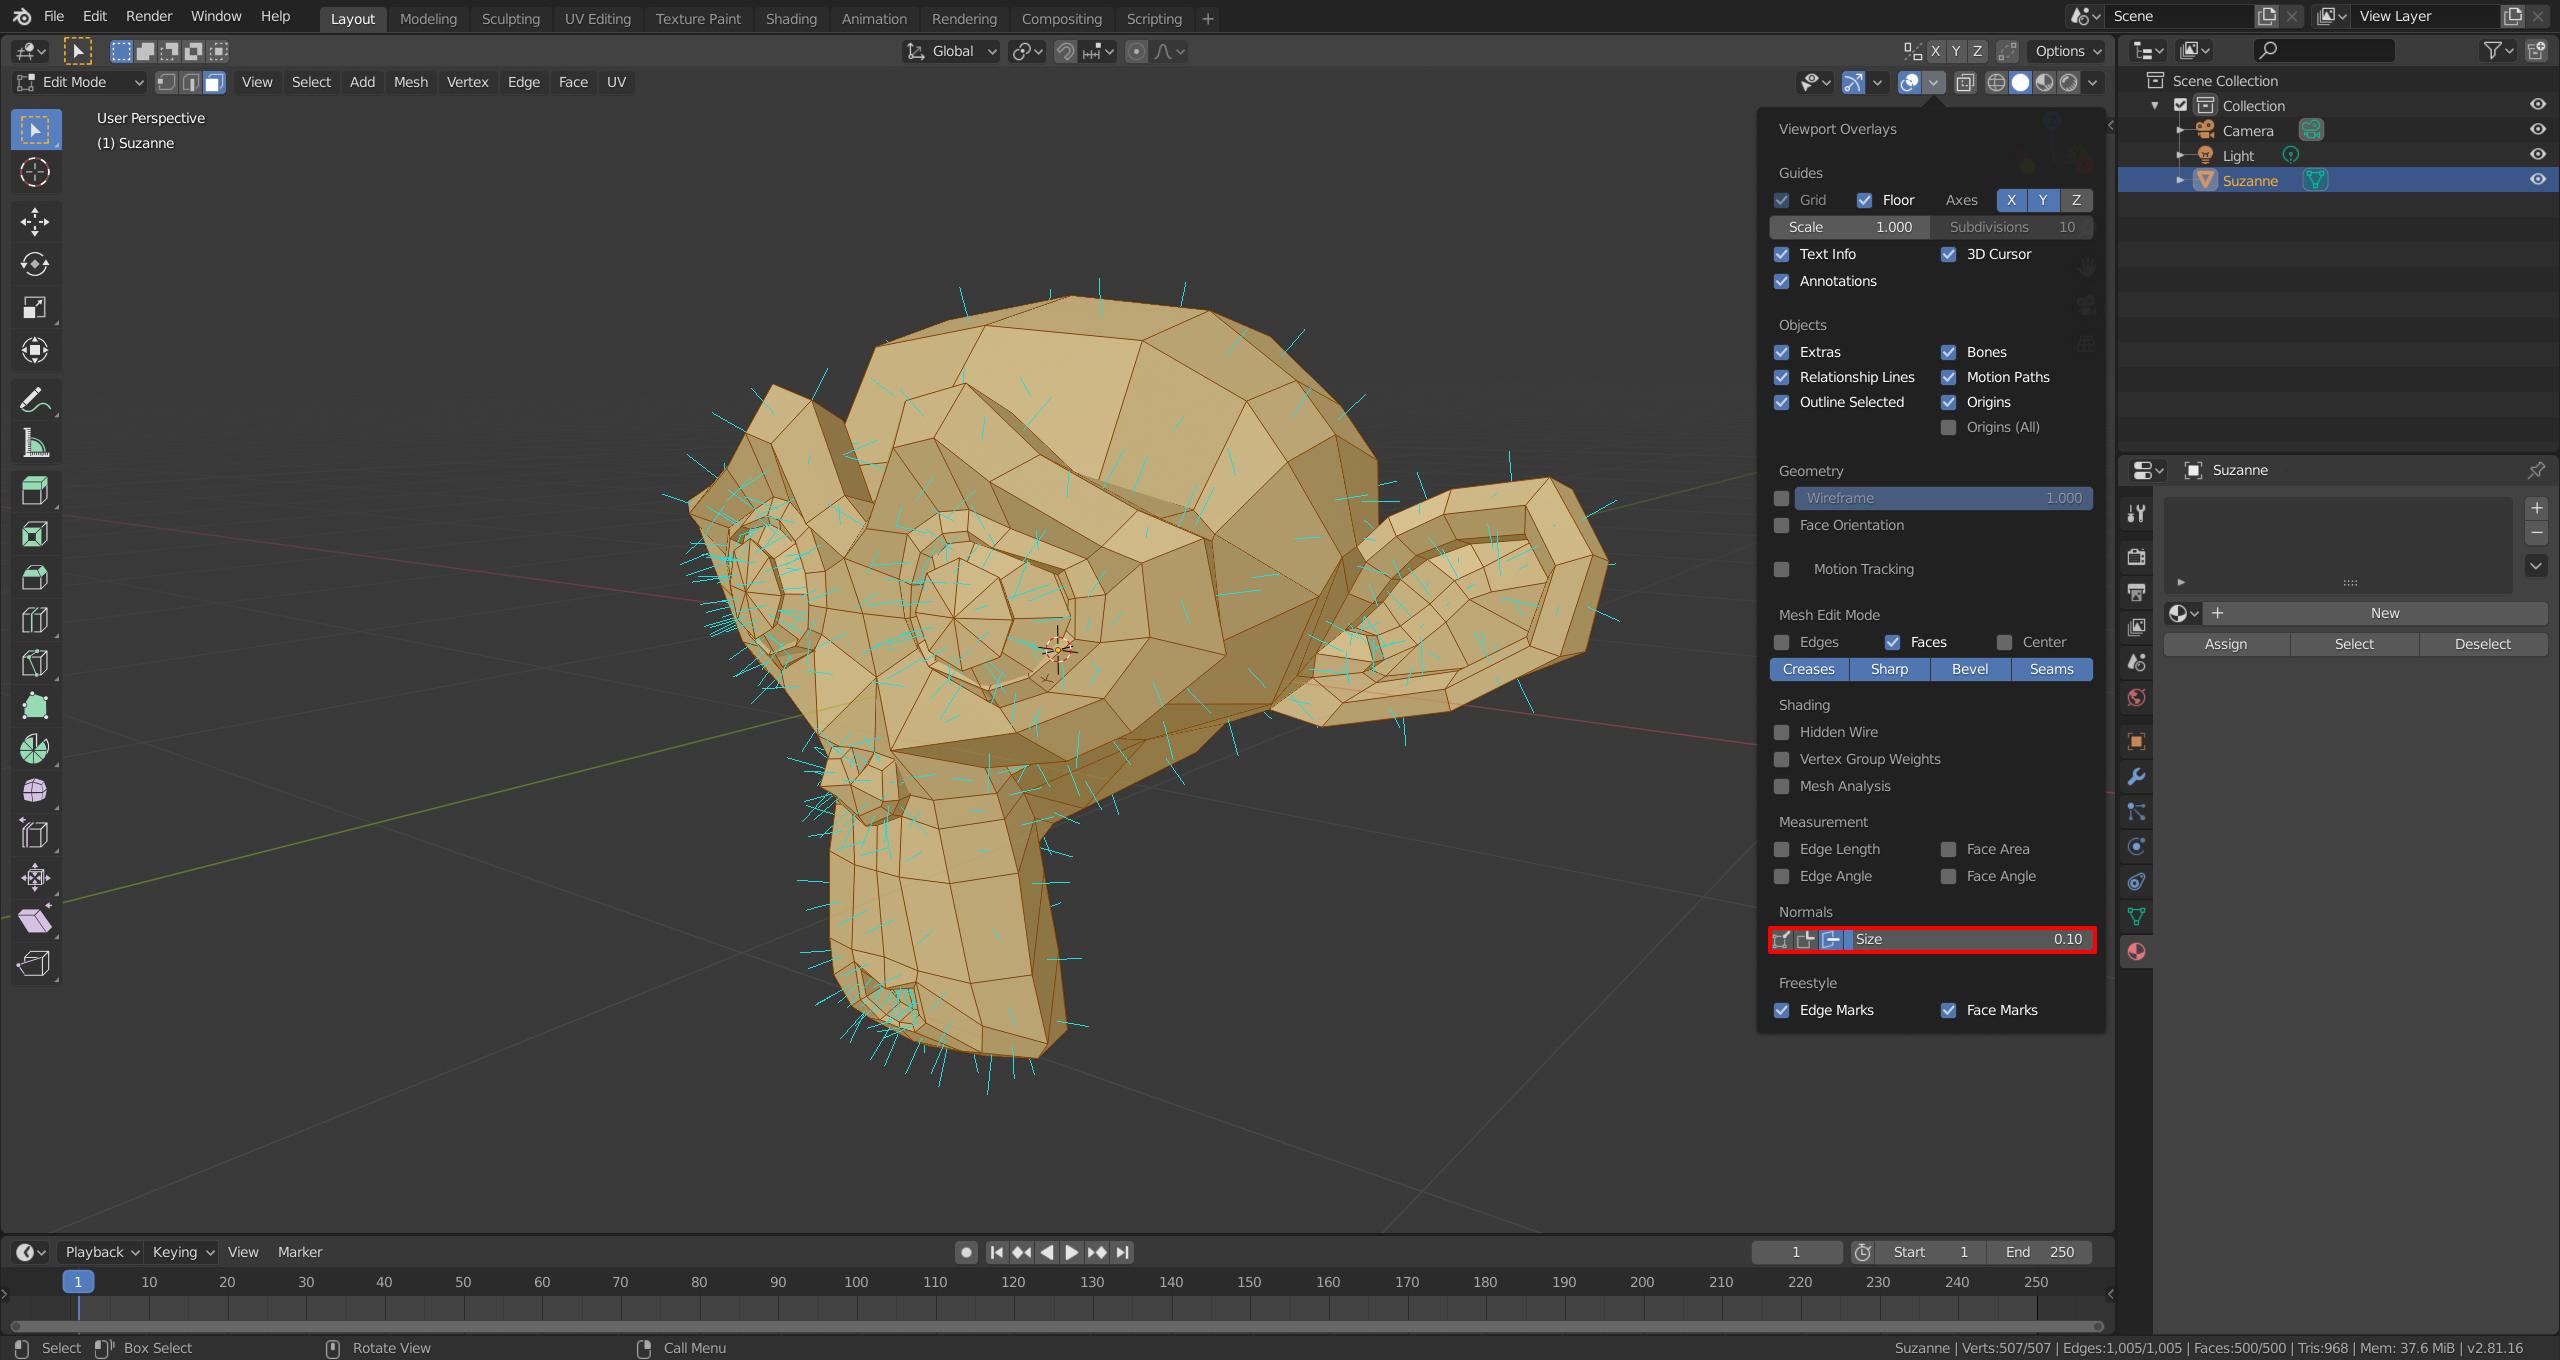The height and width of the screenshot is (1360, 2560).
Task: Click the Sculpting workspace tab
Action: coord(510,19)
